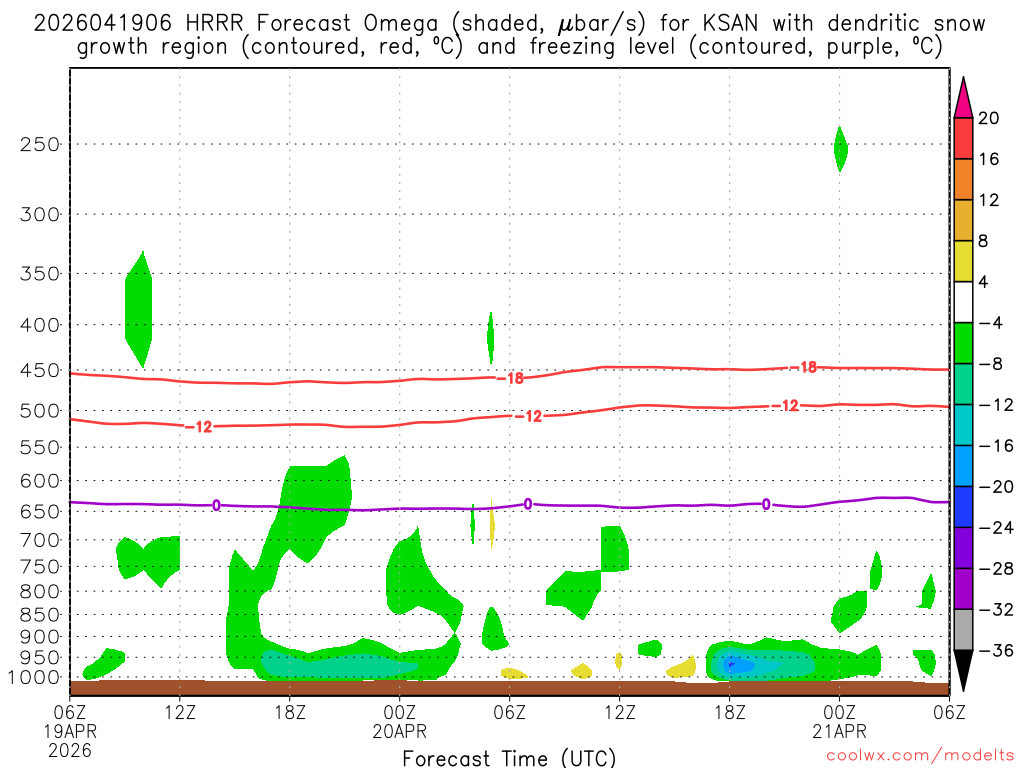Image resolution: width=1024 pixels, height=768 pixels.
Task: Click the cyan -12 to -16 colorbar swatch
Action: [963, 425]
